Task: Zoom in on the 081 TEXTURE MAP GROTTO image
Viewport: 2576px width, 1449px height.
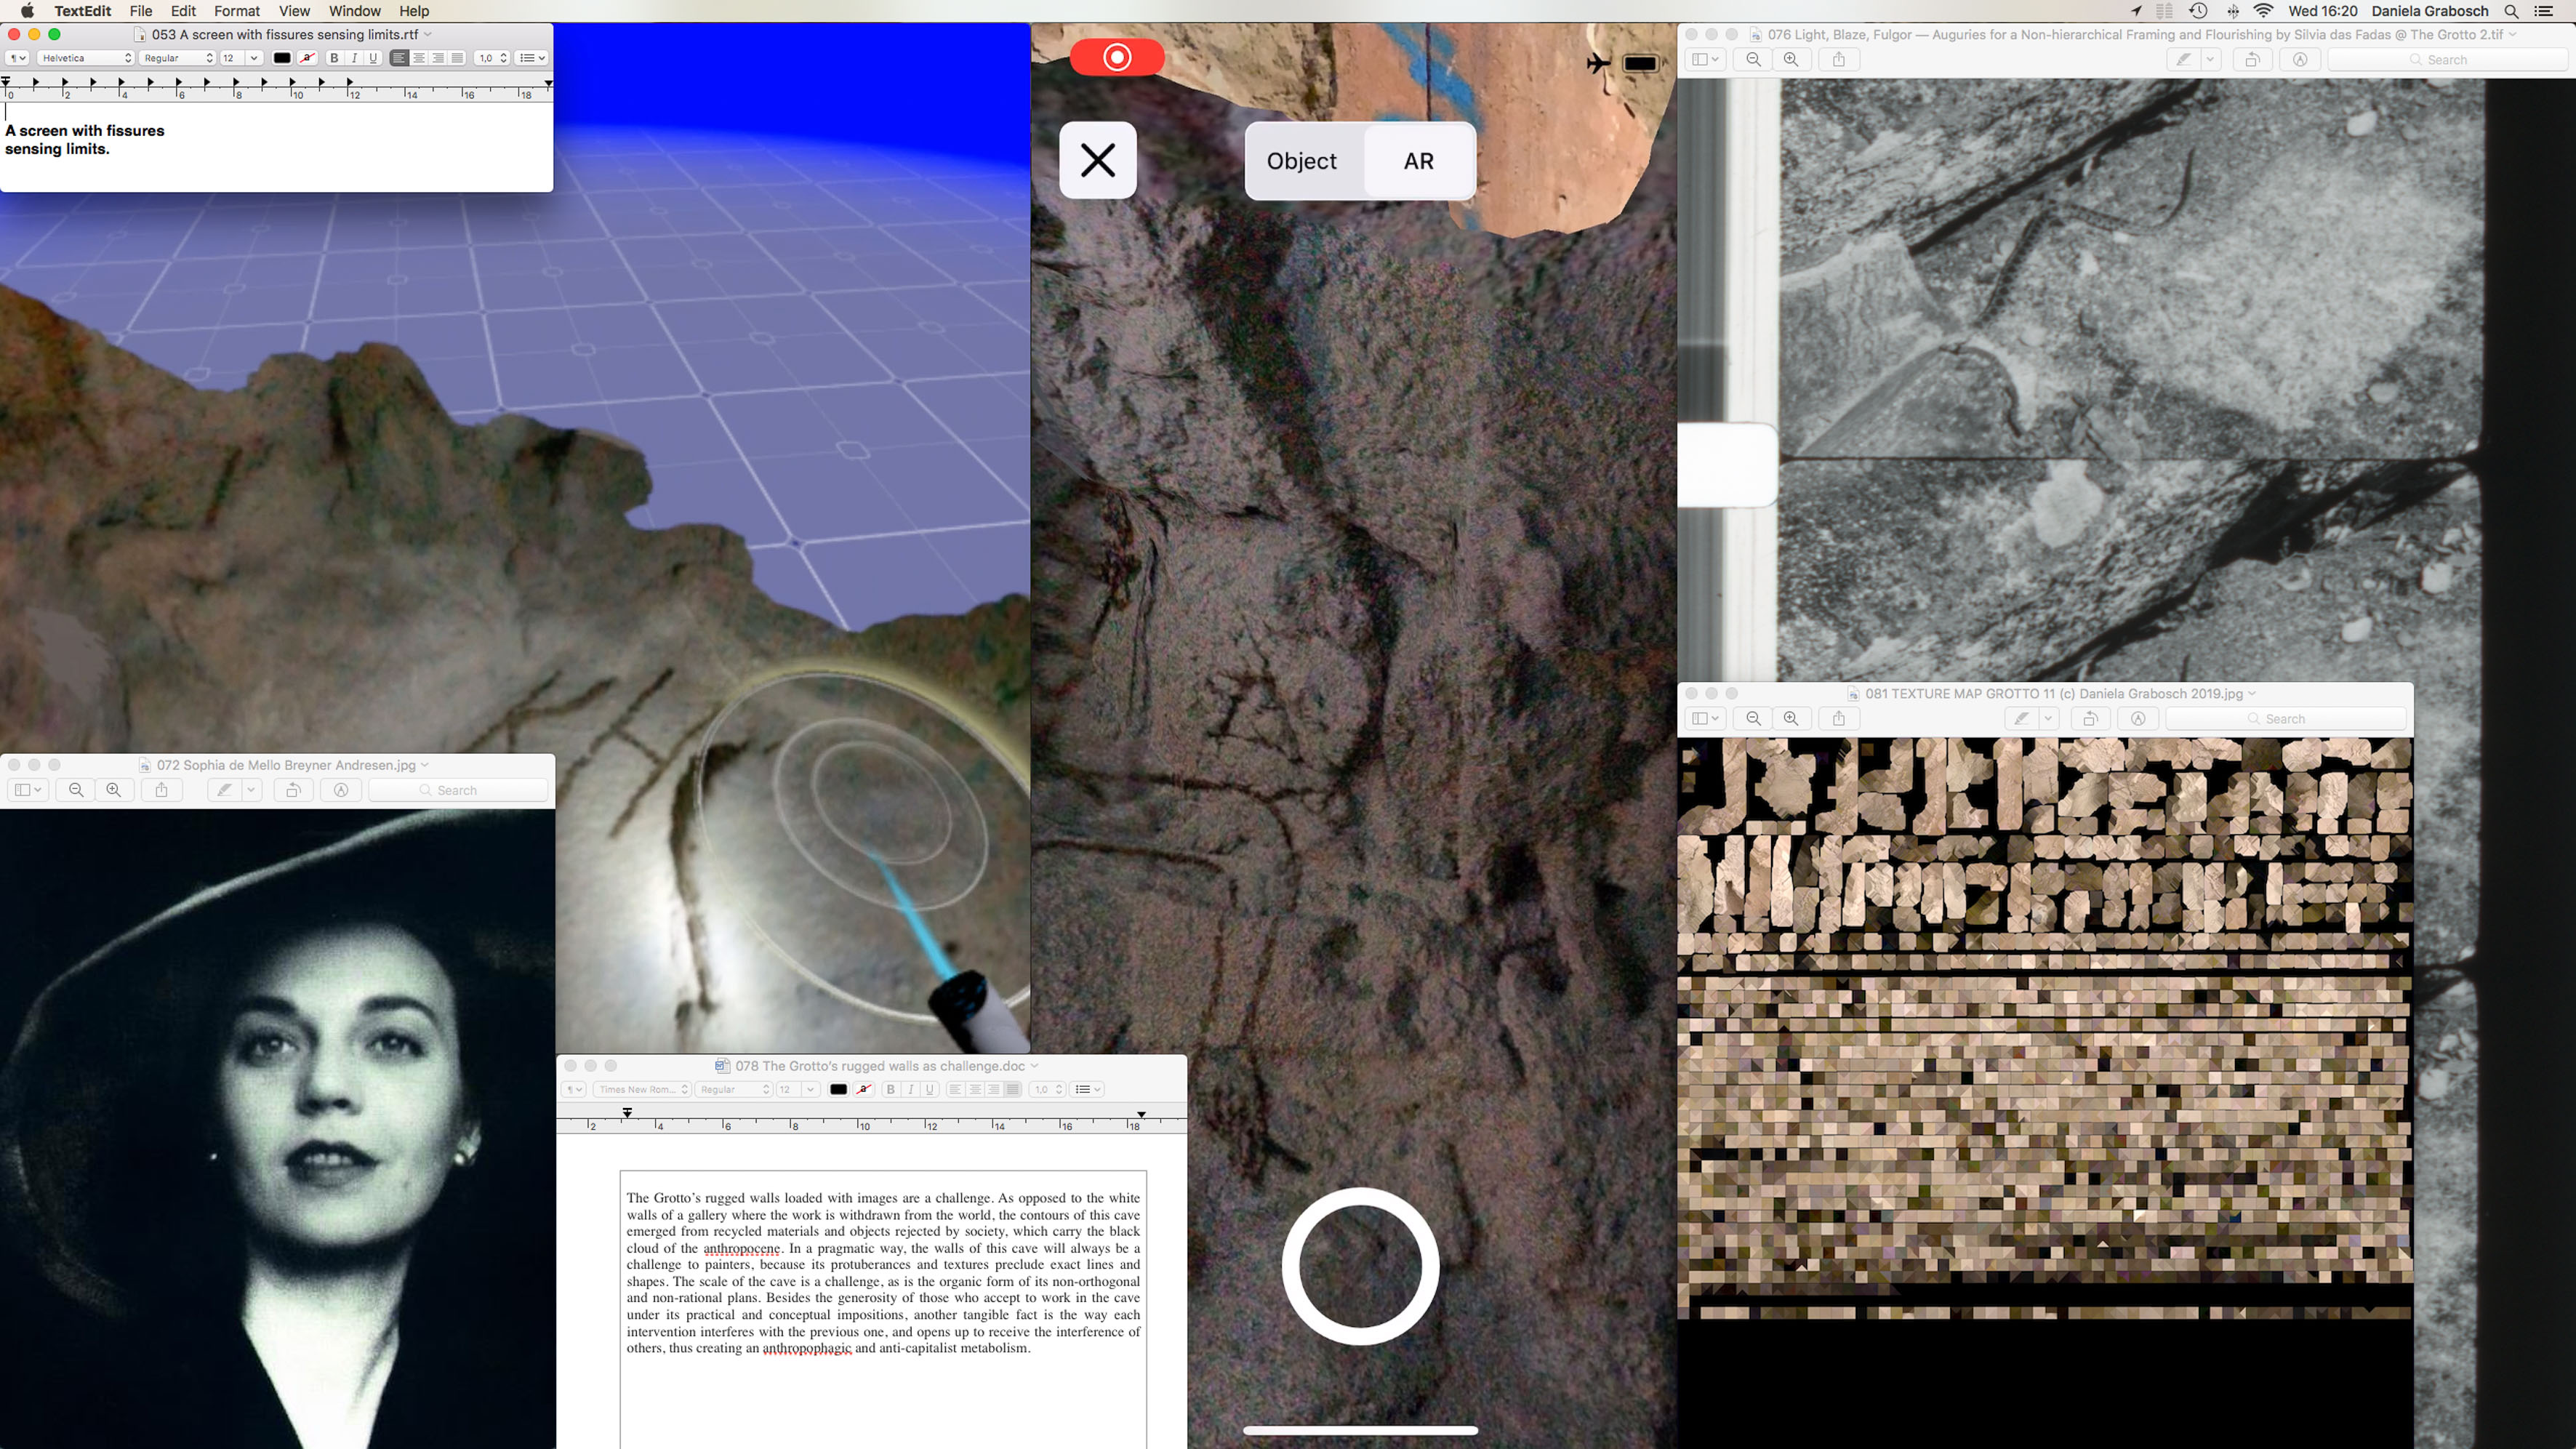Action: 1791,718
